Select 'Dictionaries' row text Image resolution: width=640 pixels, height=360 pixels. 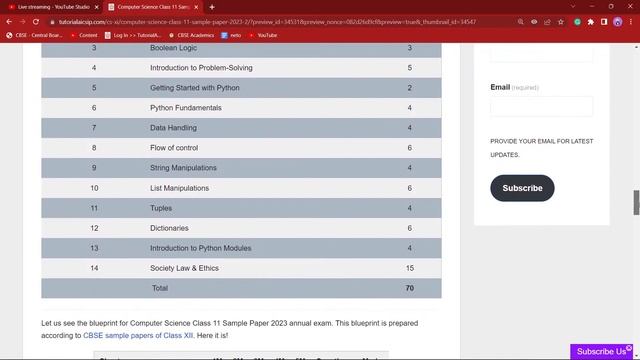pyautogui.click(x=169, y=228)
